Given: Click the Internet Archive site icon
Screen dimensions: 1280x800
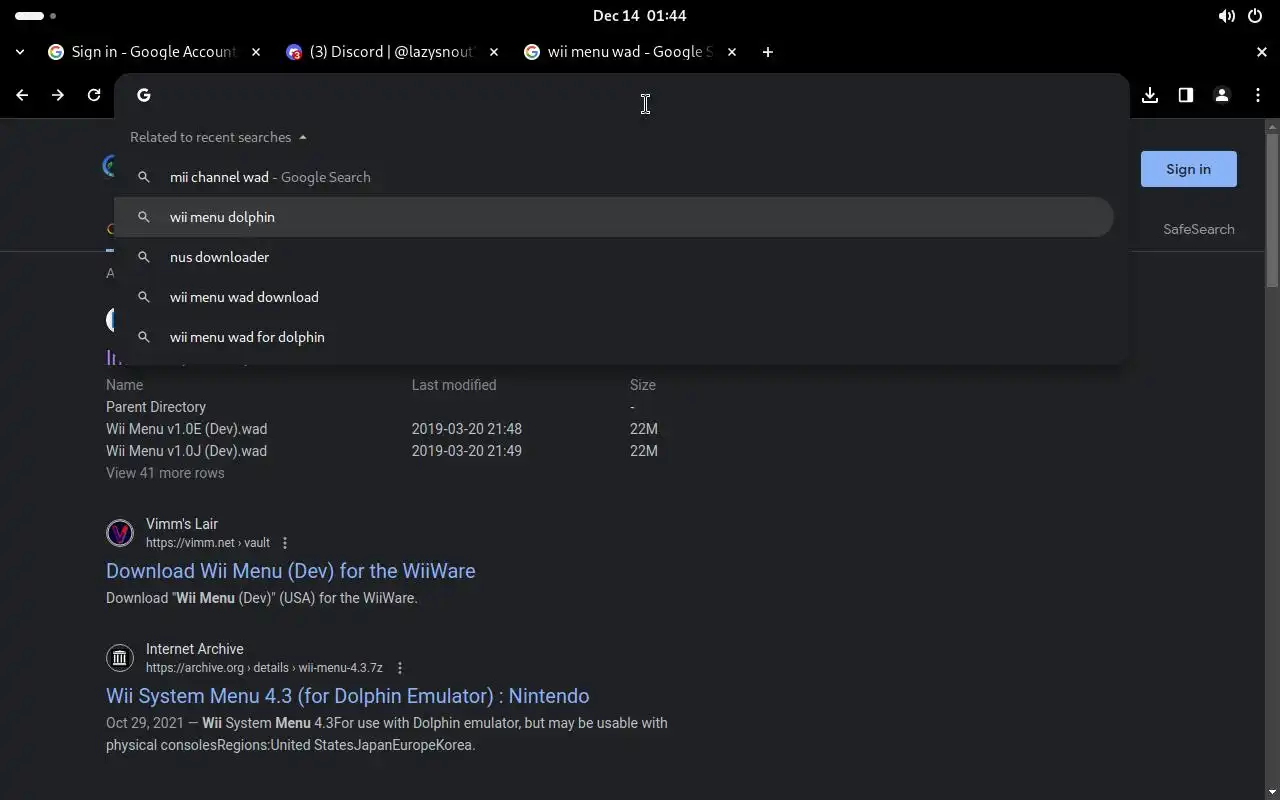Looking at the screenshot, I should click(120, 658).
